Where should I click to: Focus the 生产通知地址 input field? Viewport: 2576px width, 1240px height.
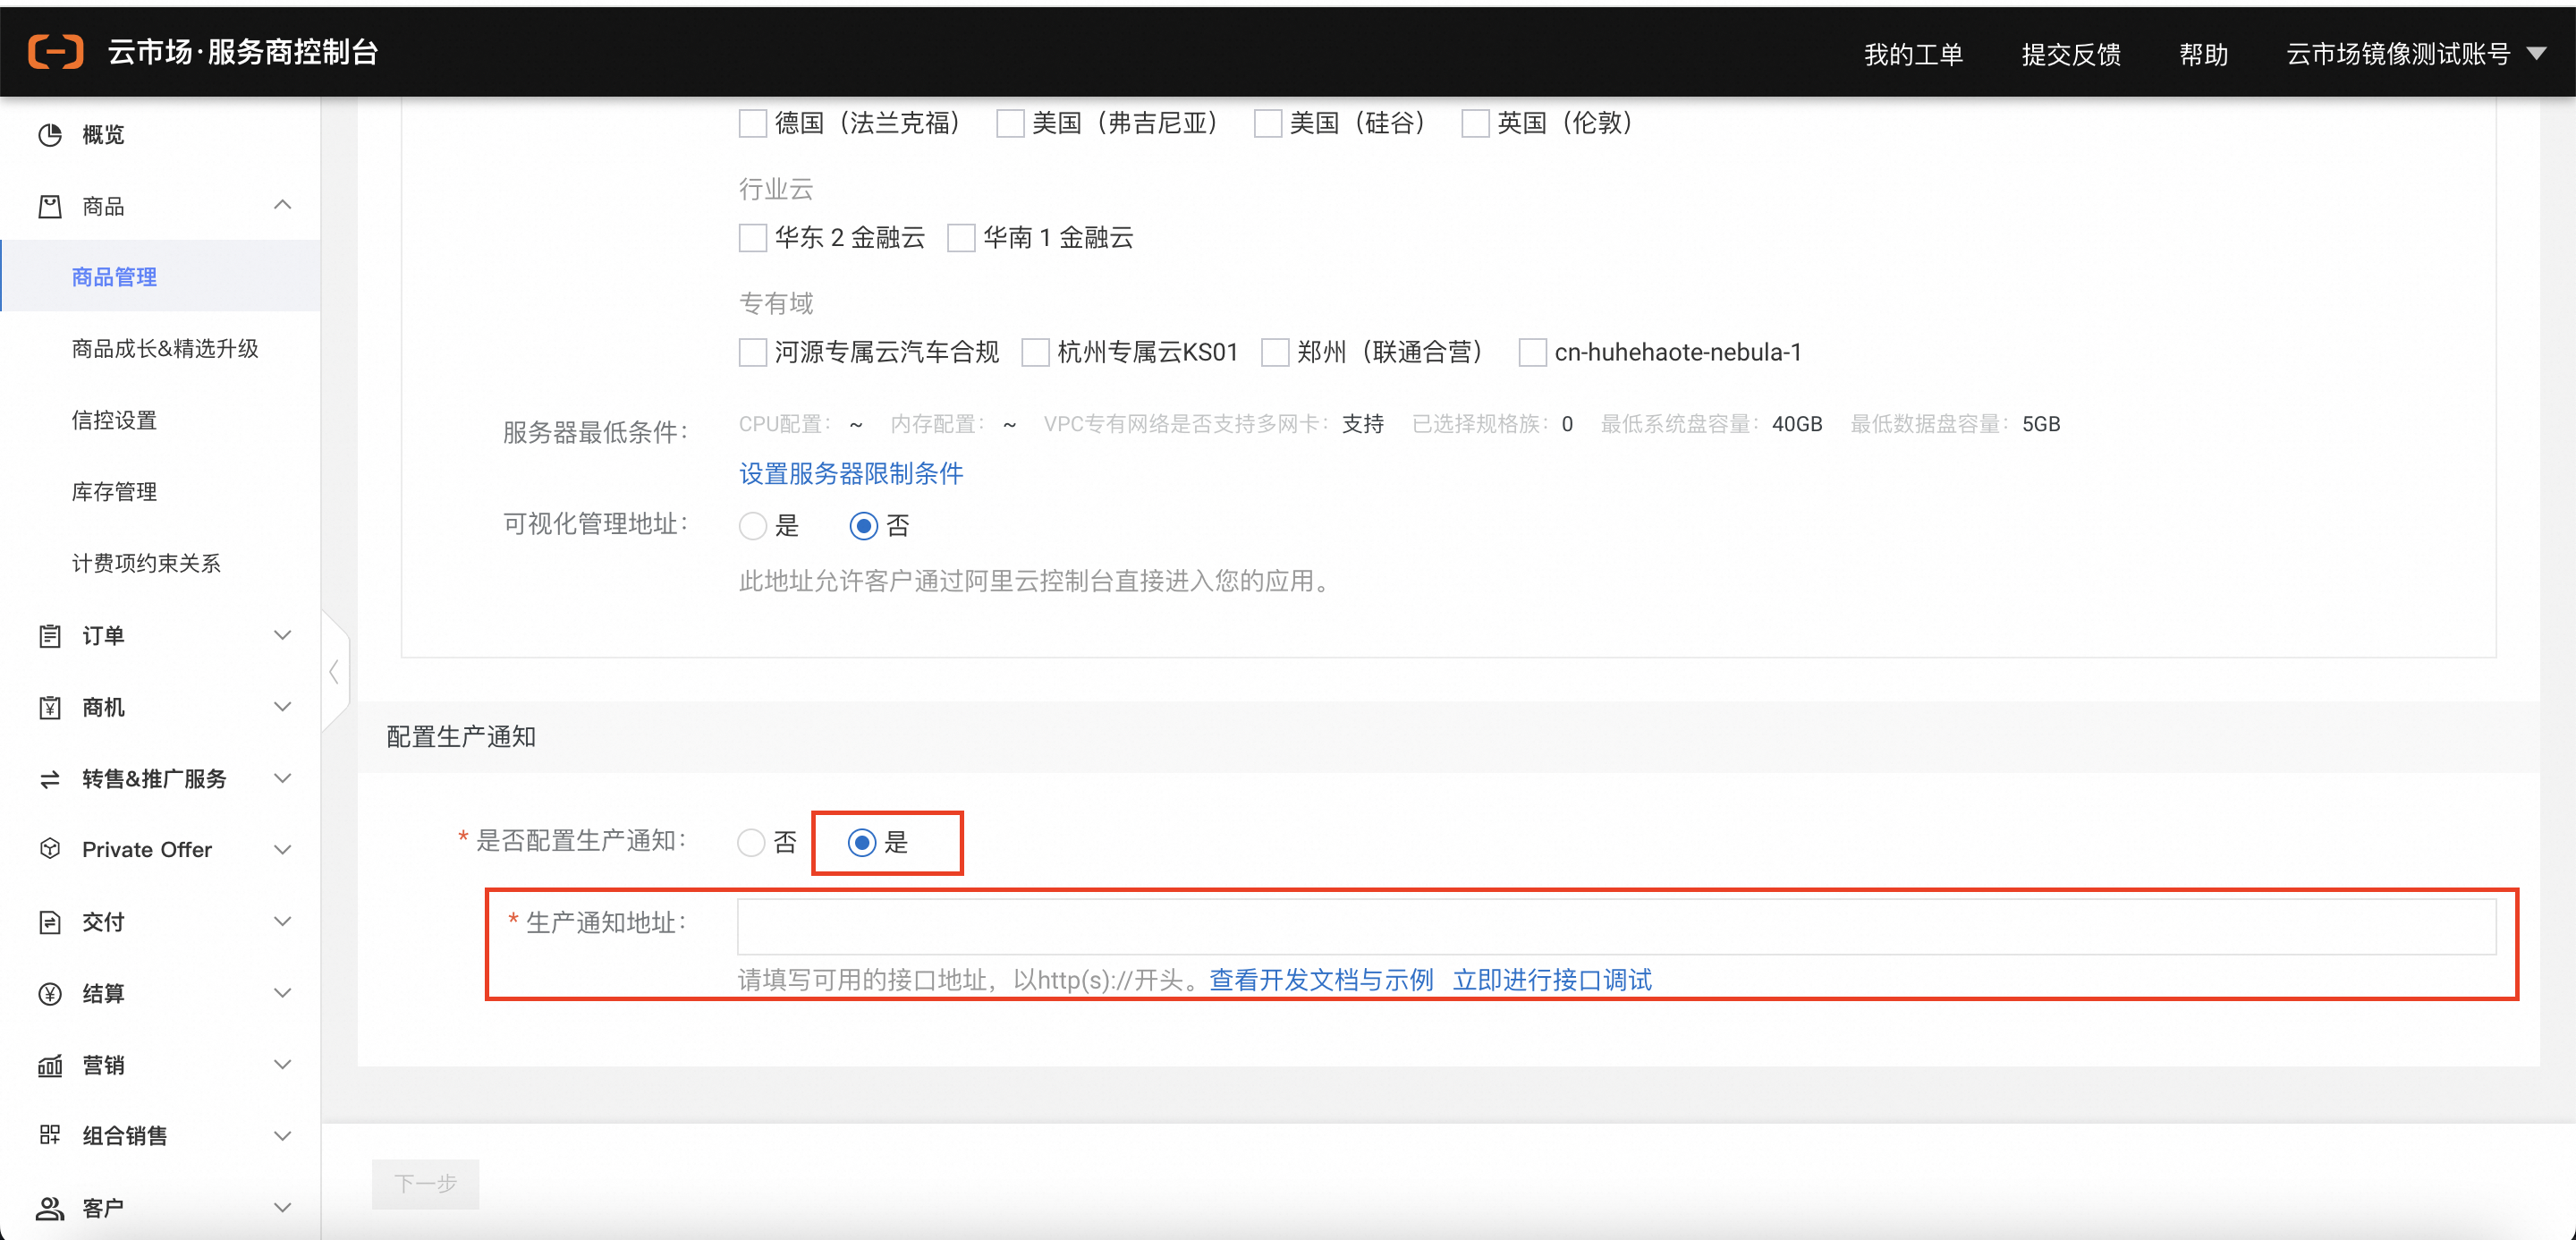click(x=1617, y=926)
